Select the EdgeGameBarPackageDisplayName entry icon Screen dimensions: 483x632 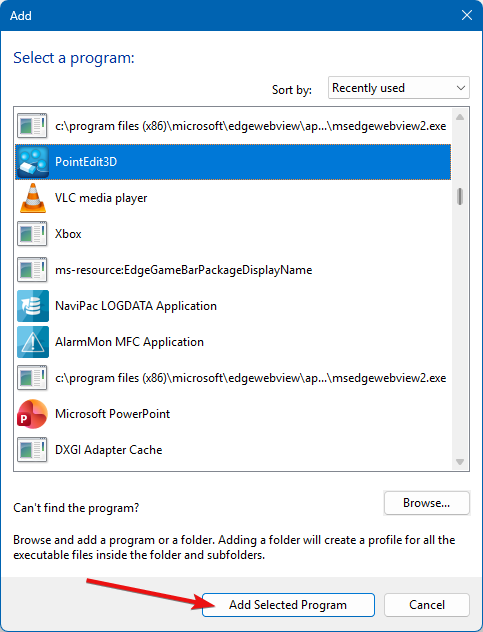[x=32, y=270]
